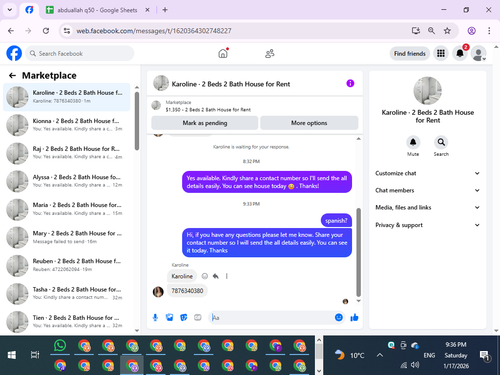Click the conversation list scrollbar
The height and width of the screenshot is (375, 500).
(137, 121)
